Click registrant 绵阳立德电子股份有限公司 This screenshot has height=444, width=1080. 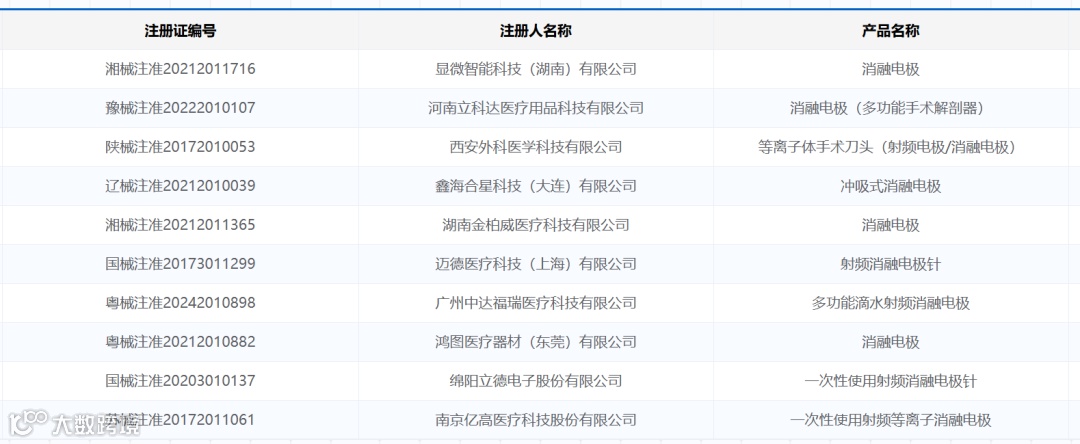[536, 381]
